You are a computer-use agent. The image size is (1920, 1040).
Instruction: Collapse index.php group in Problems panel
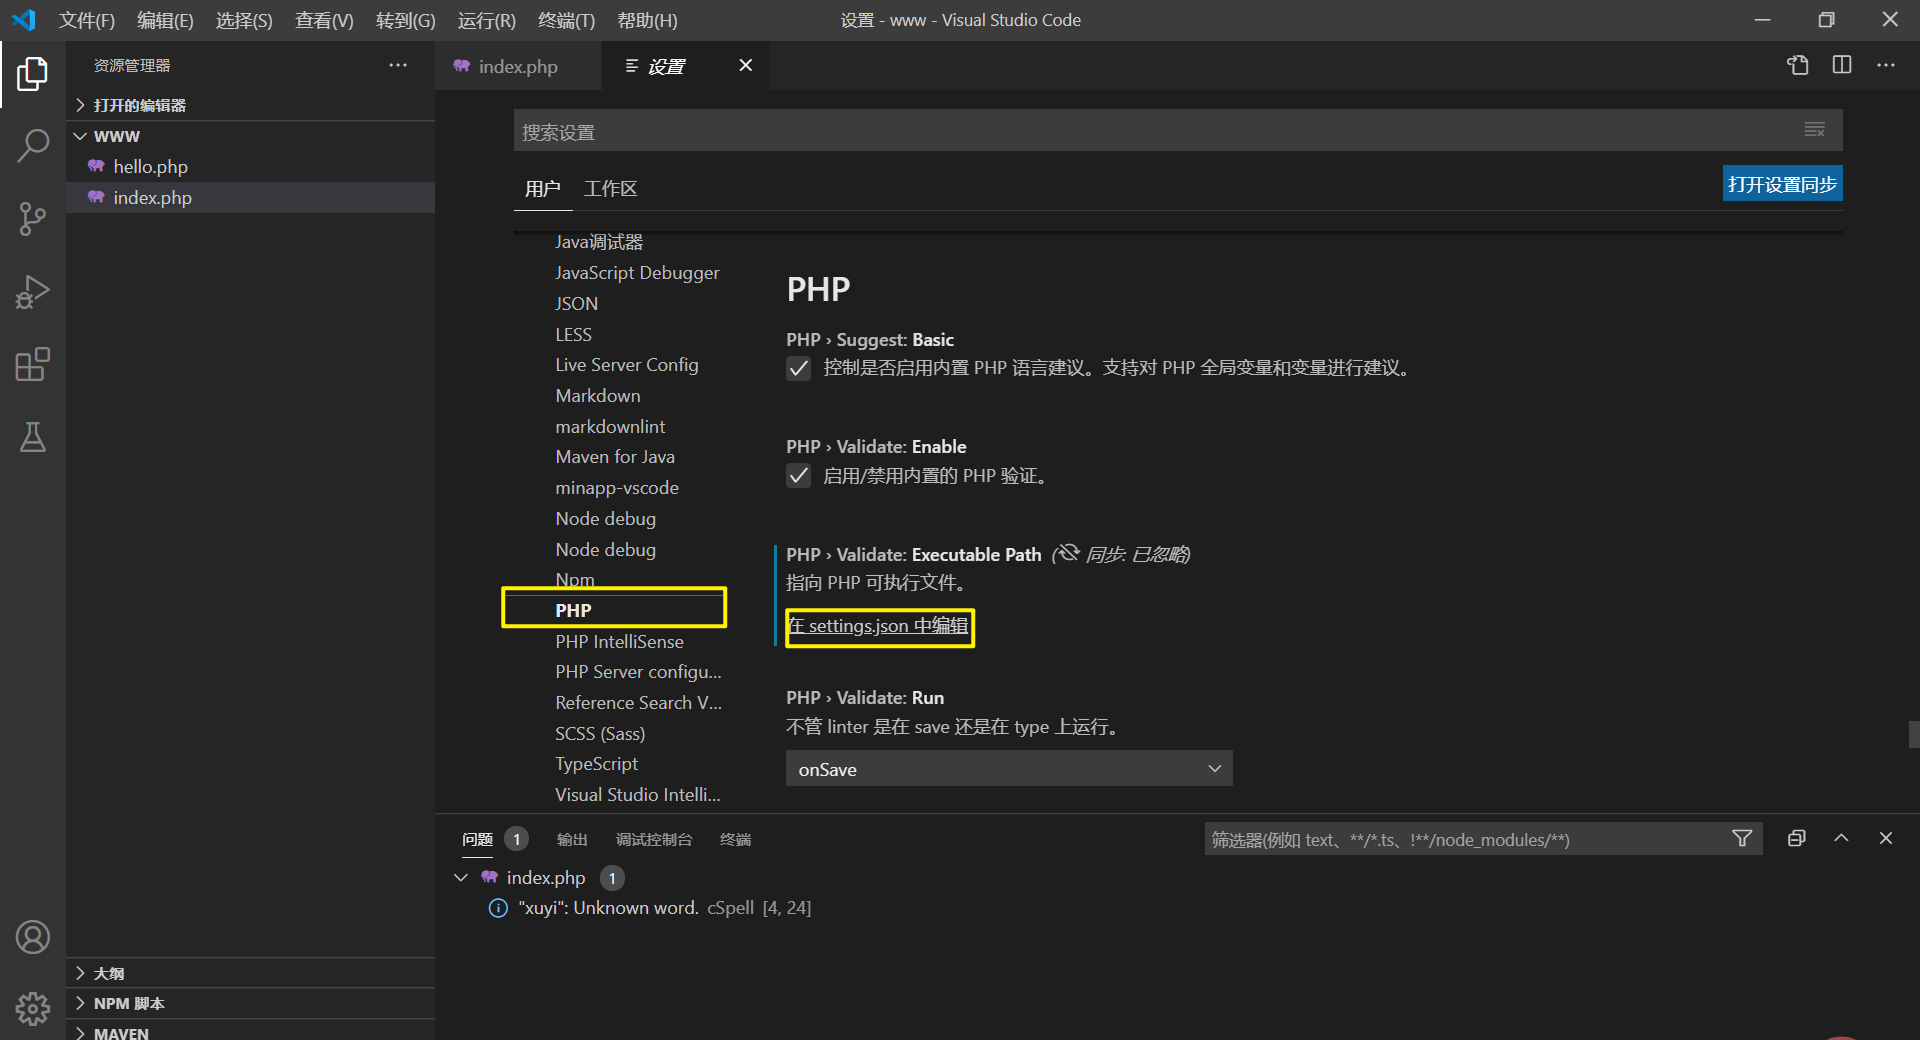tap(461, 878)
